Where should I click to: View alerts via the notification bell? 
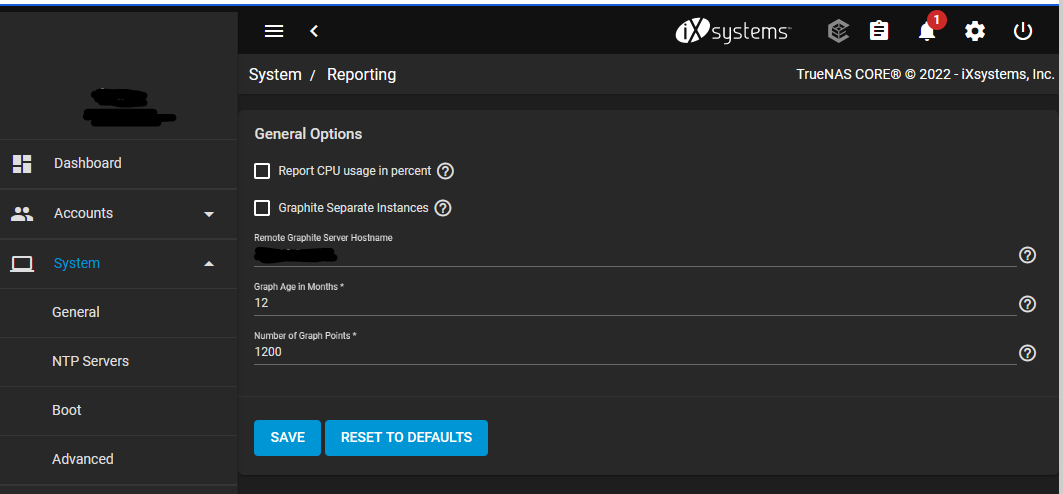point(927,31)
